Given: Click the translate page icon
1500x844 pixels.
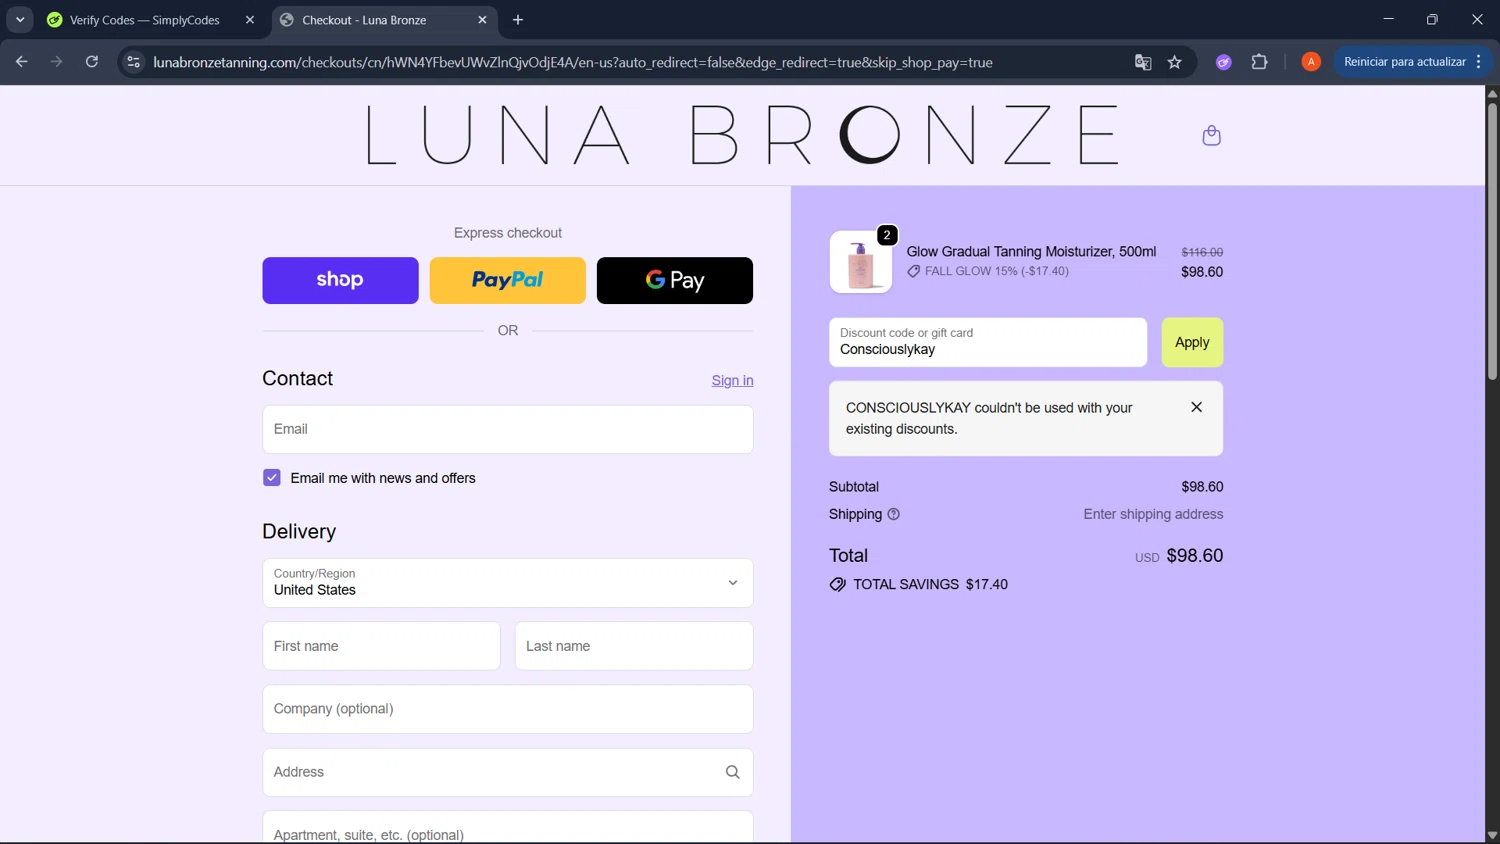Looking at the screenshot, I should coord(1143,62).
